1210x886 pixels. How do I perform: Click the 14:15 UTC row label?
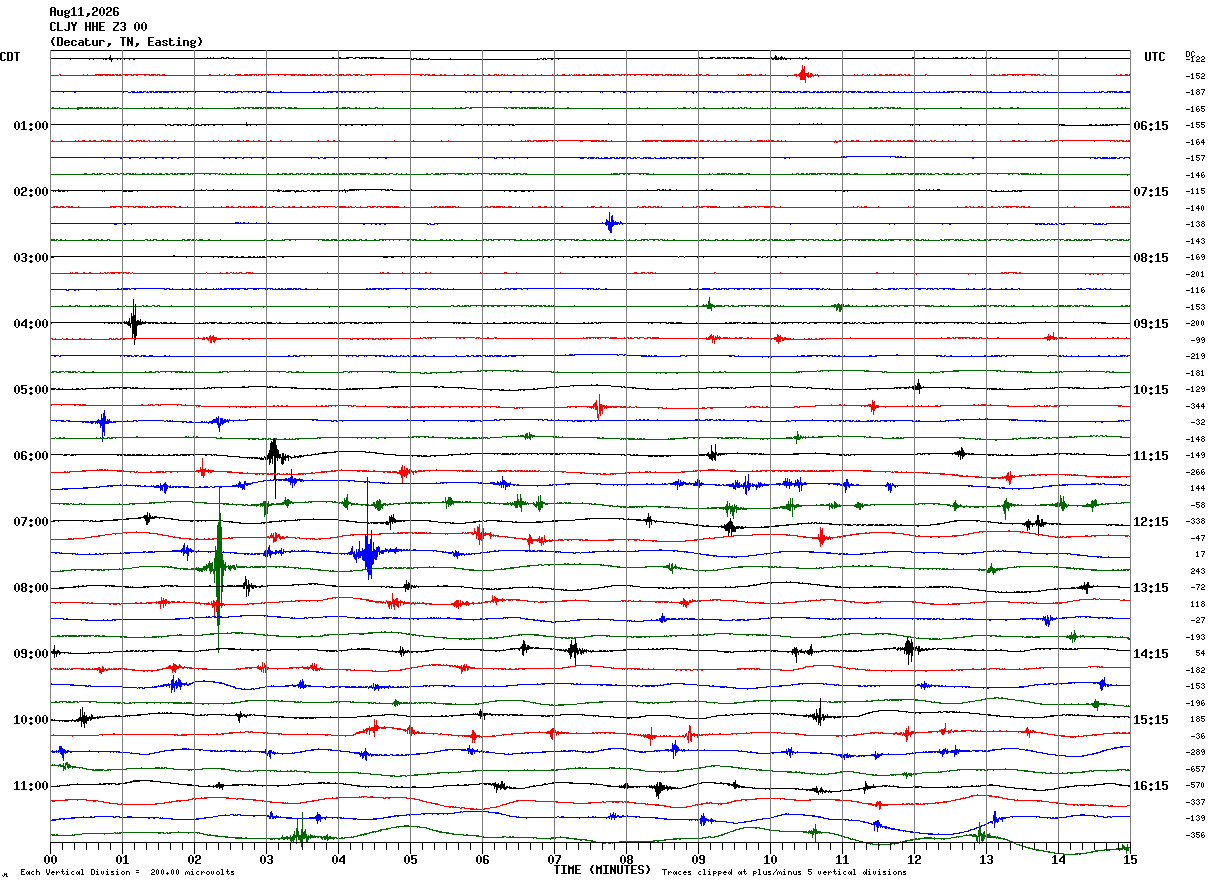tap(1151, 654)
